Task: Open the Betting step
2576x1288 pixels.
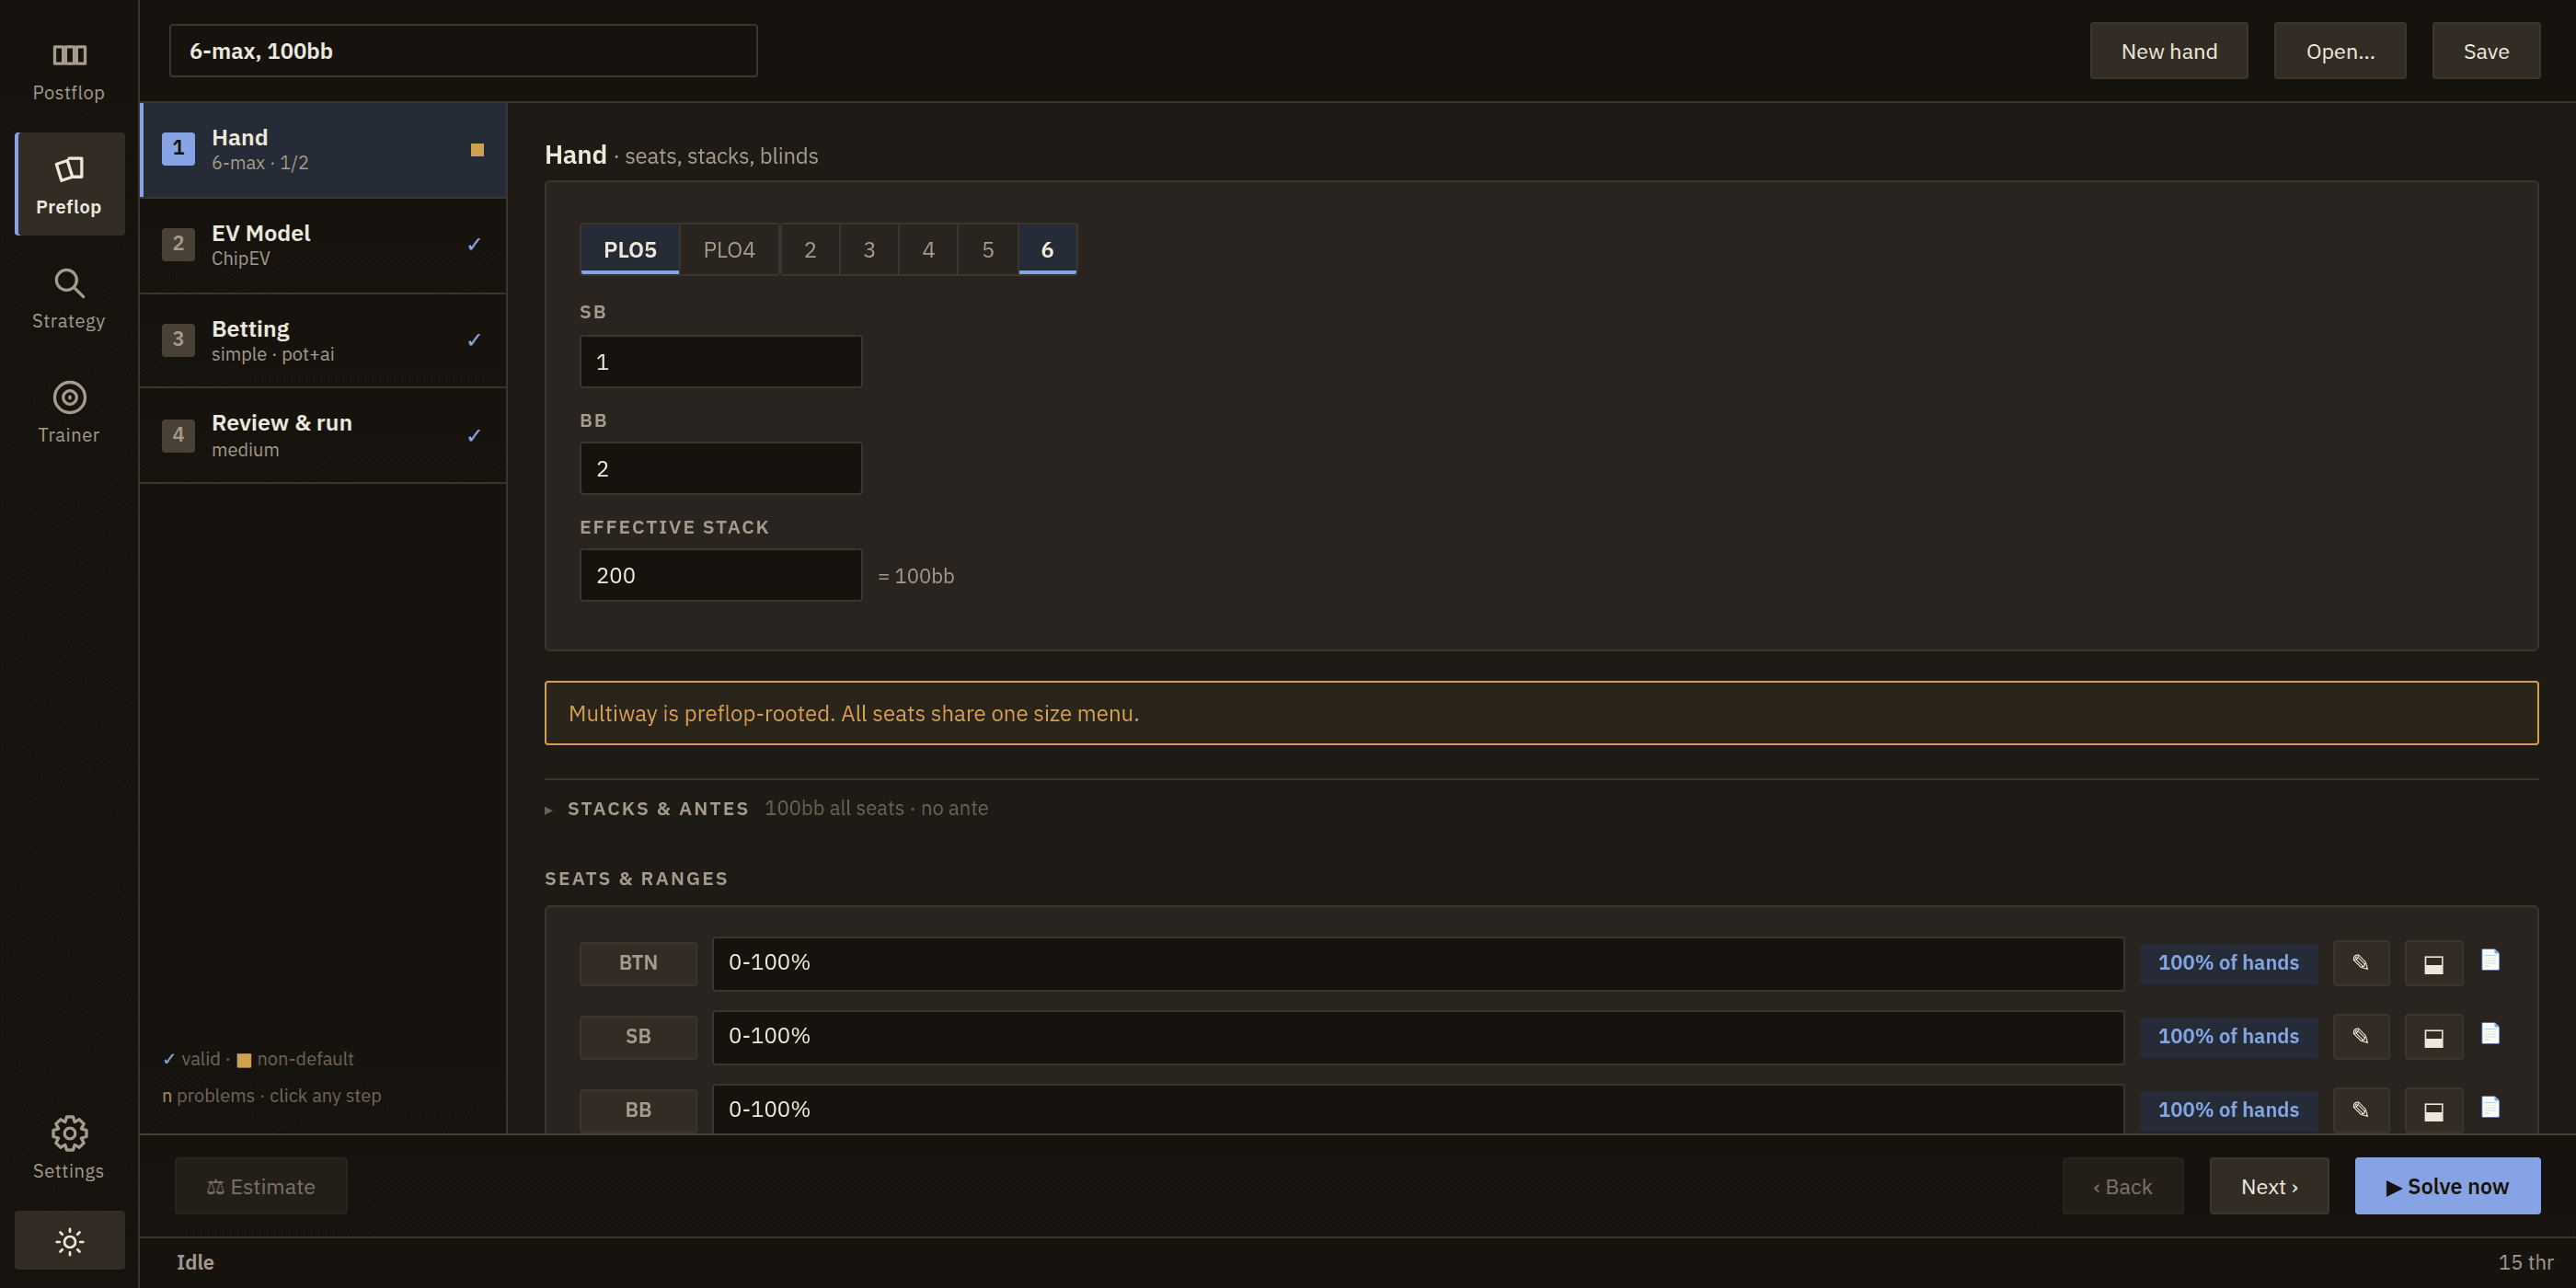Action: click(323, 340)
